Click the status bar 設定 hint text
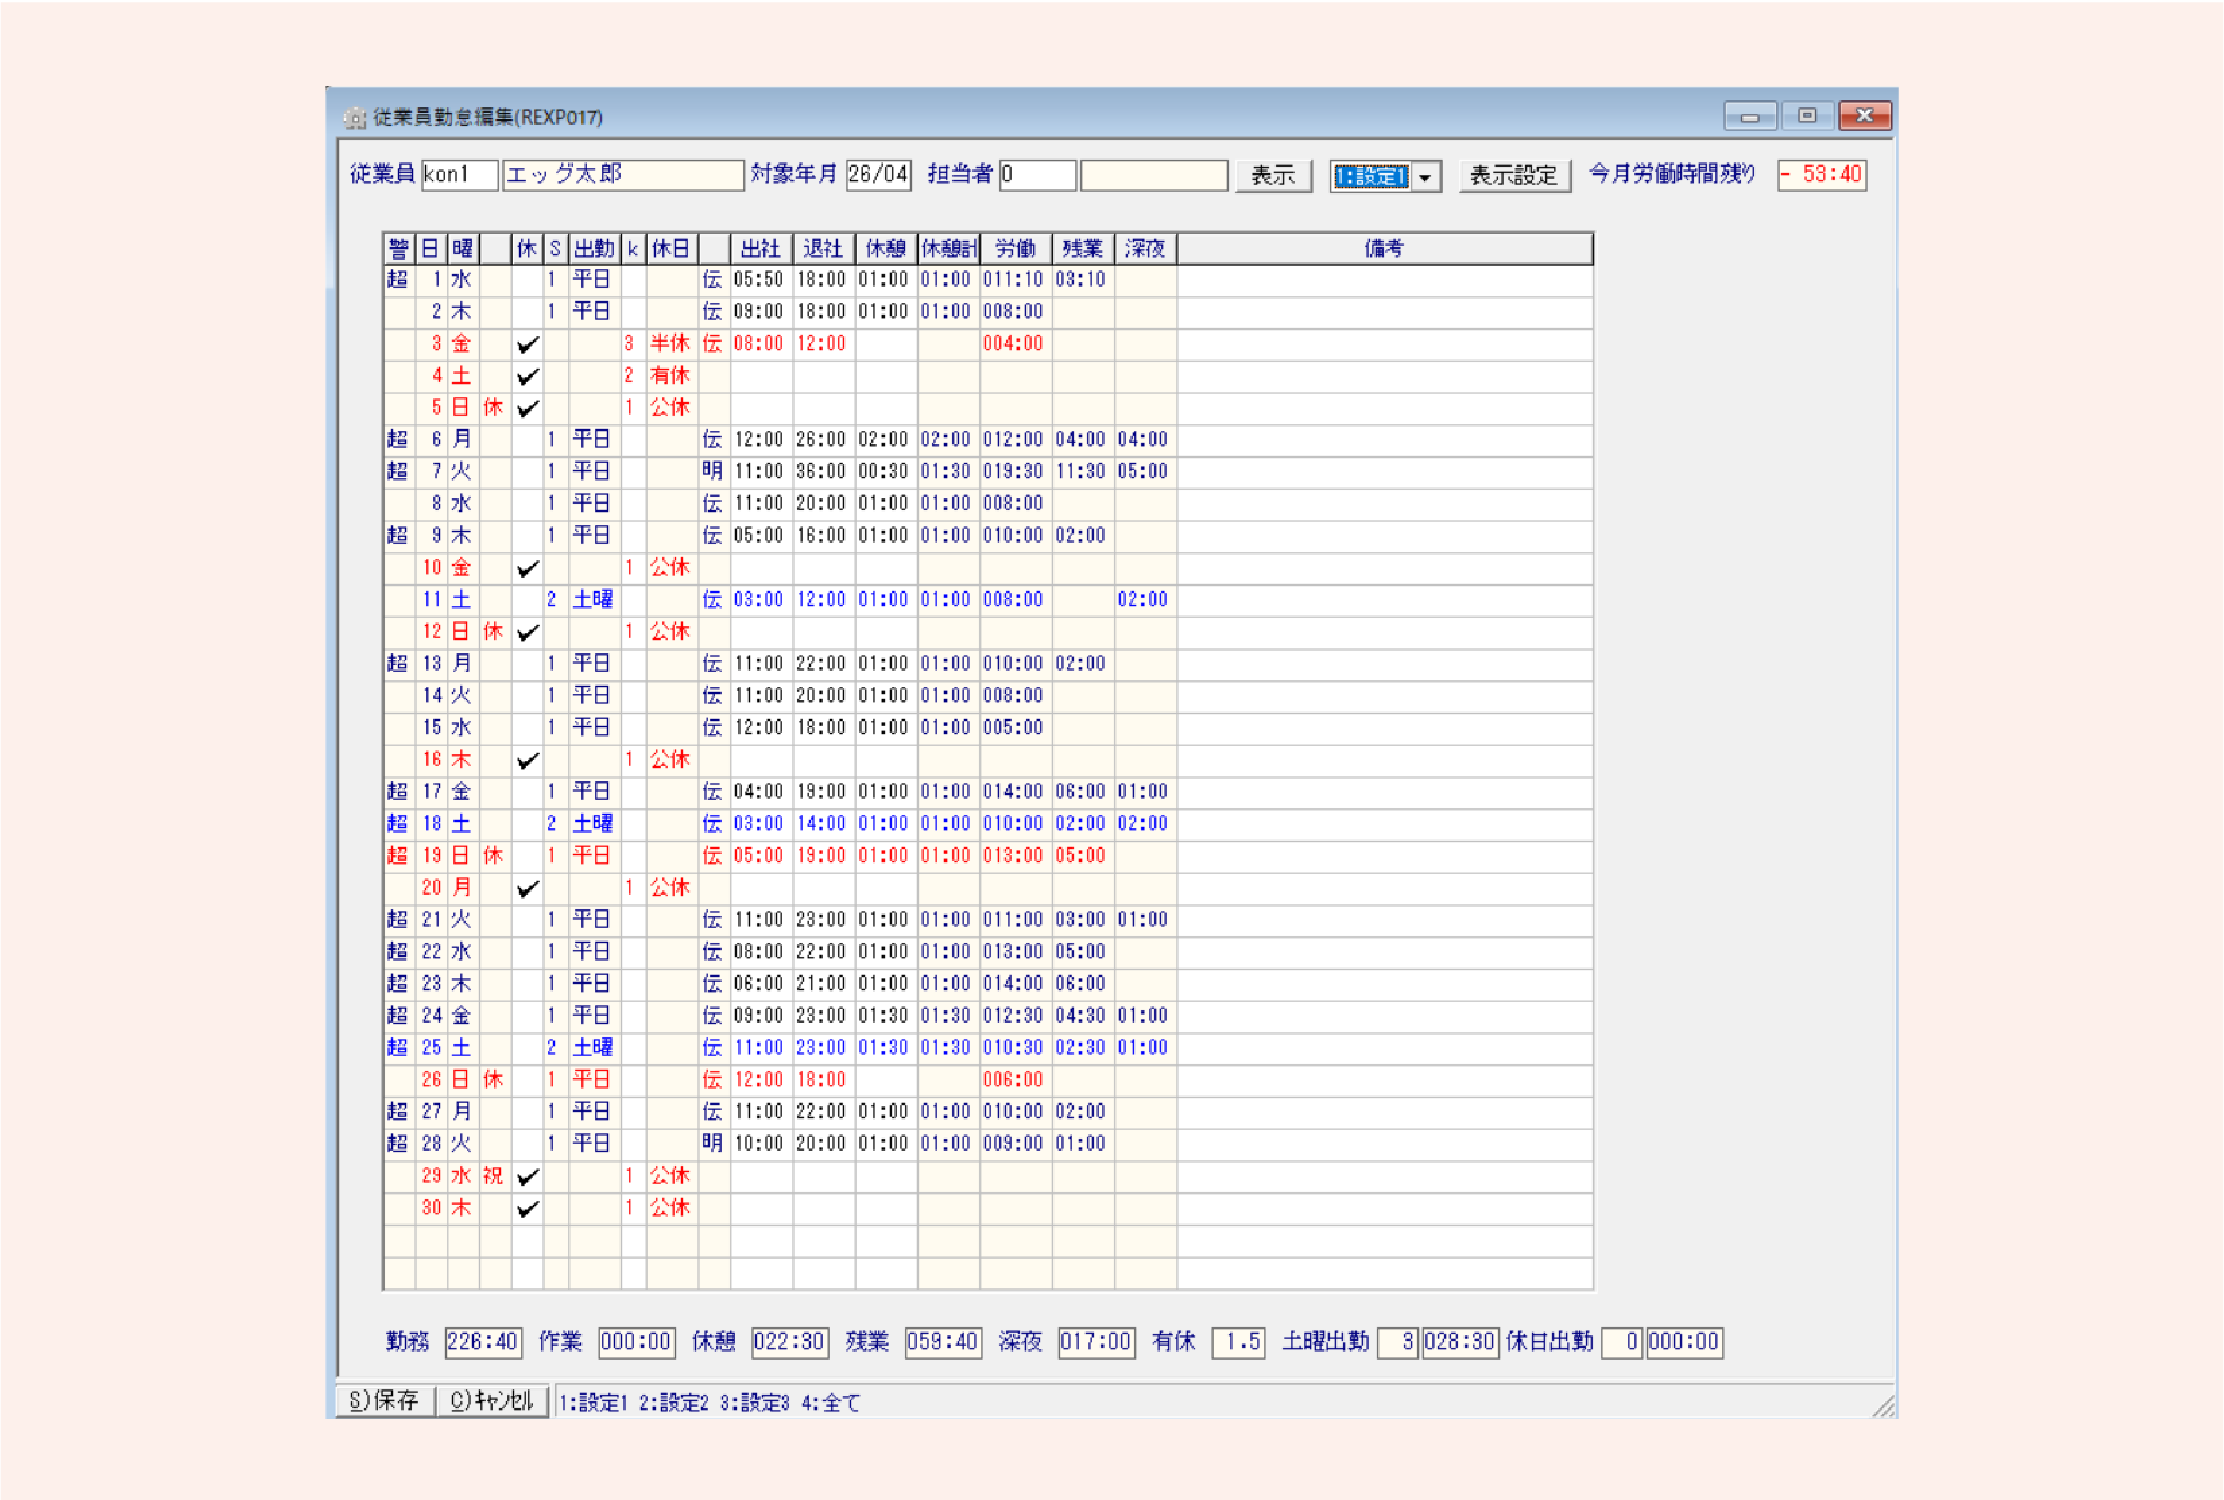 pyautogui.click(x=709, y=1403)
